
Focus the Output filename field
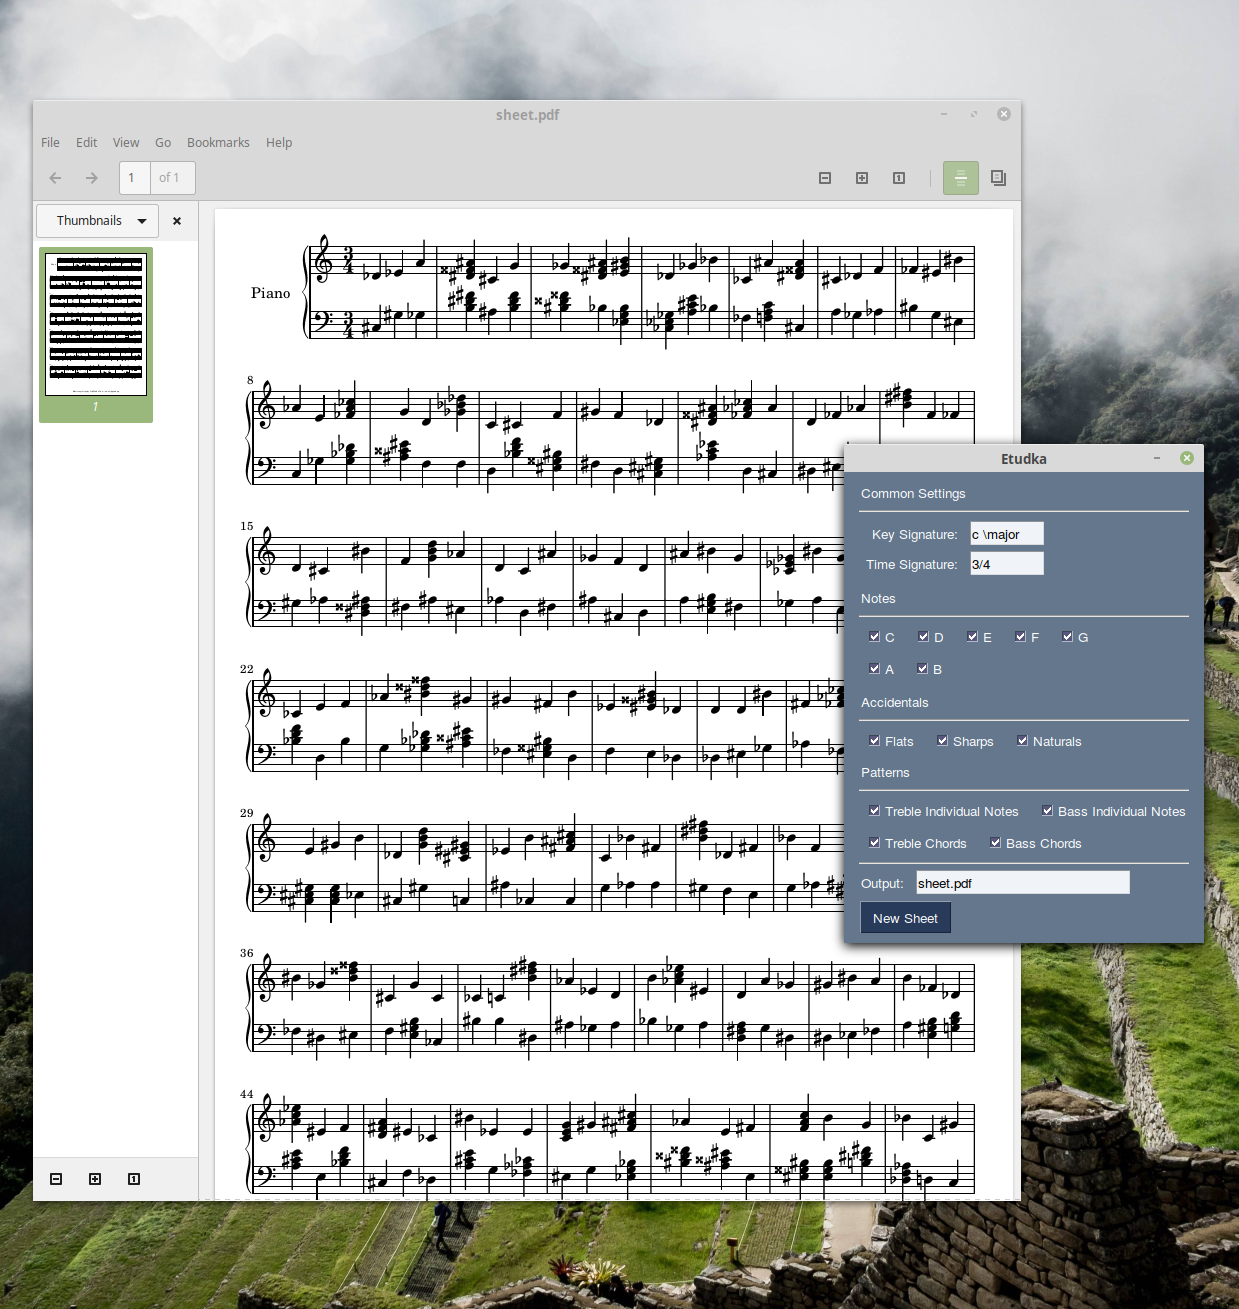[1022, 883]
